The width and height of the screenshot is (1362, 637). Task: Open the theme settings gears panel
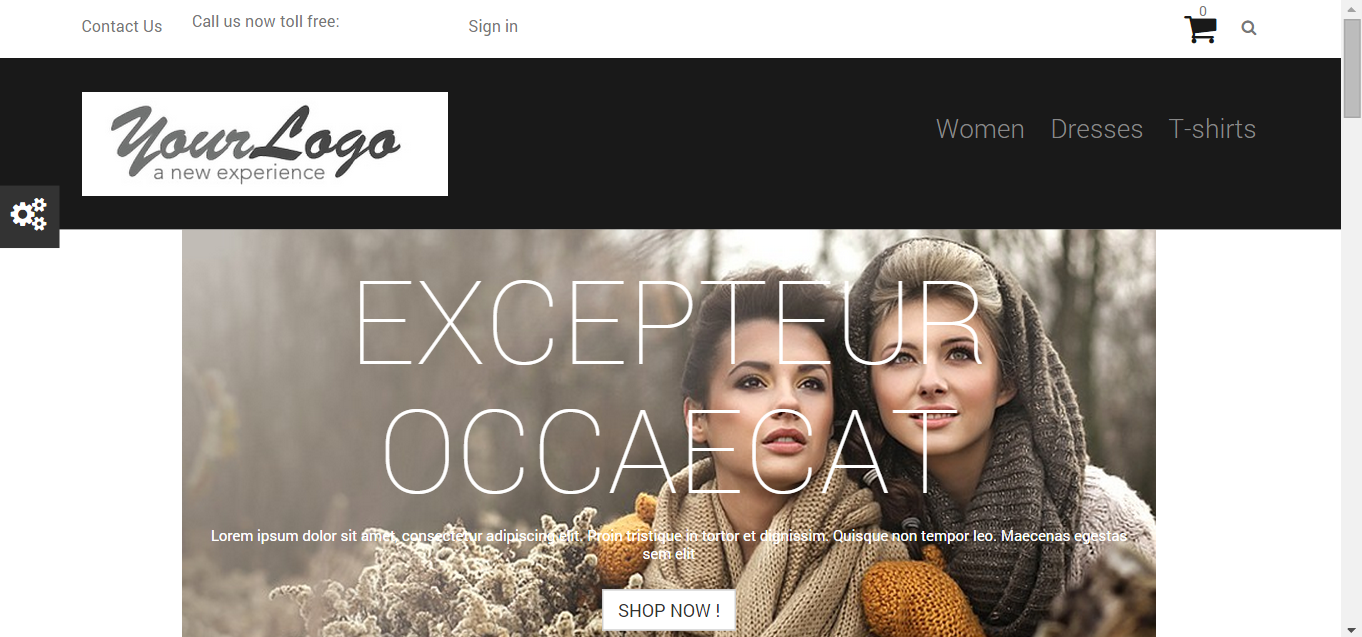(29, 216)
